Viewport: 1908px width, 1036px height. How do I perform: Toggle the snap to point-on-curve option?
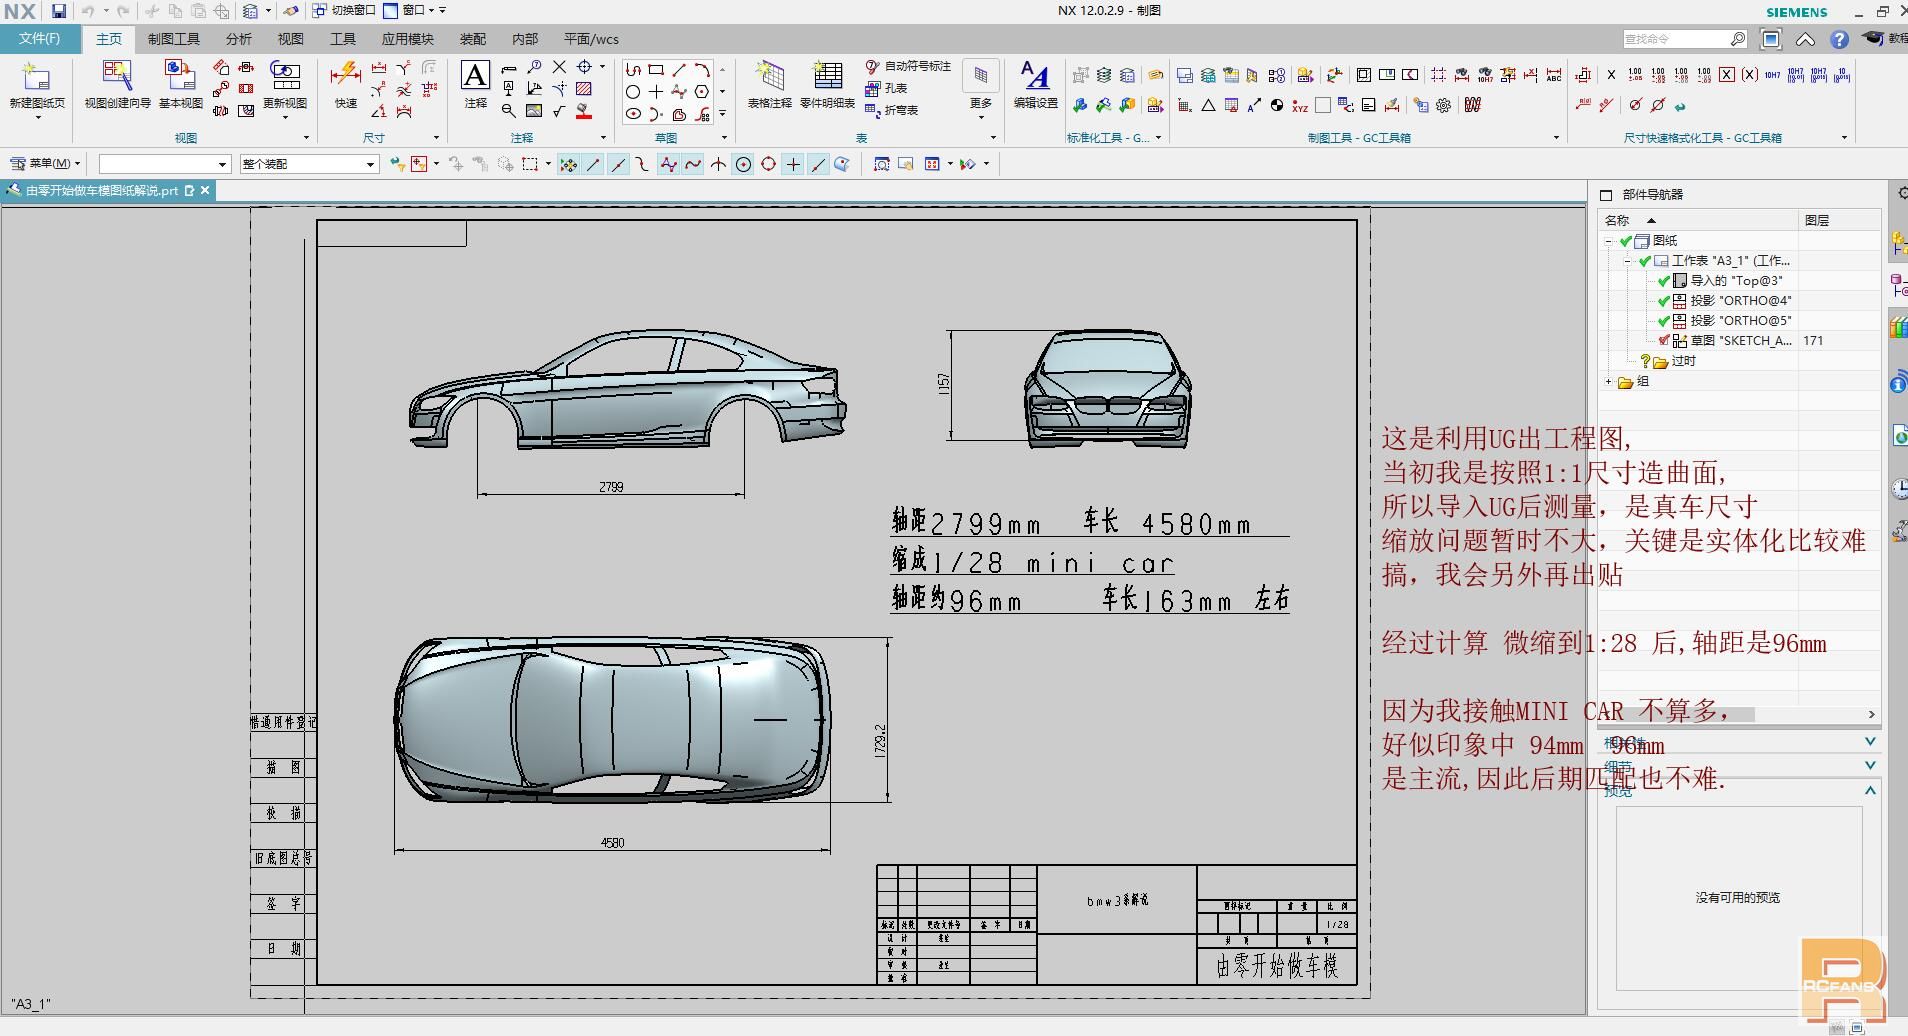[818, 164]
